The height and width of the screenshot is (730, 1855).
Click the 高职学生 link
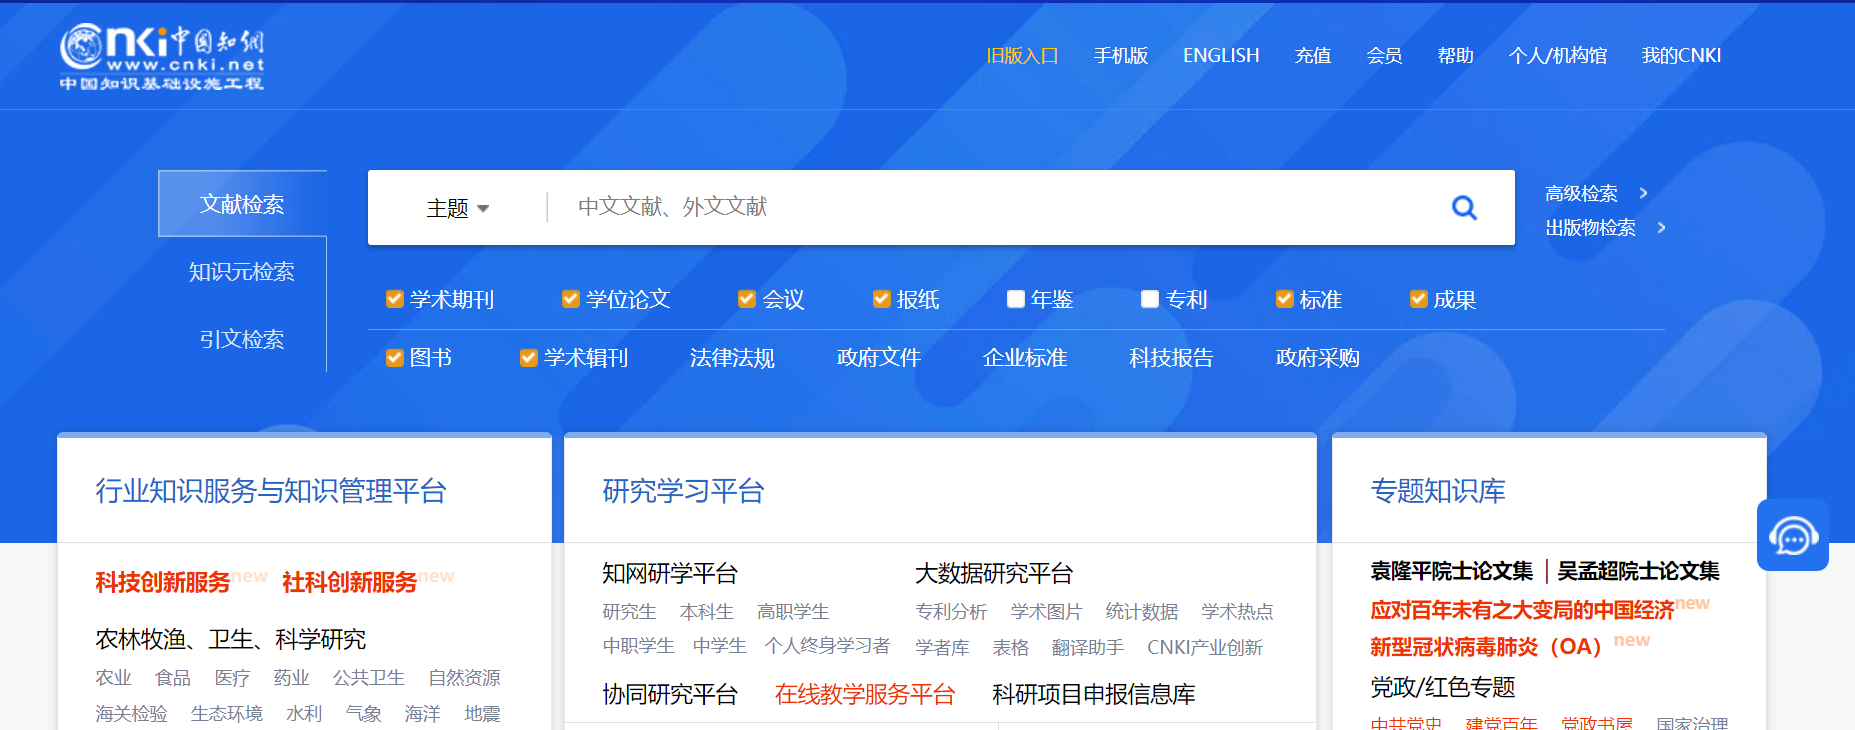coord(793,612)
